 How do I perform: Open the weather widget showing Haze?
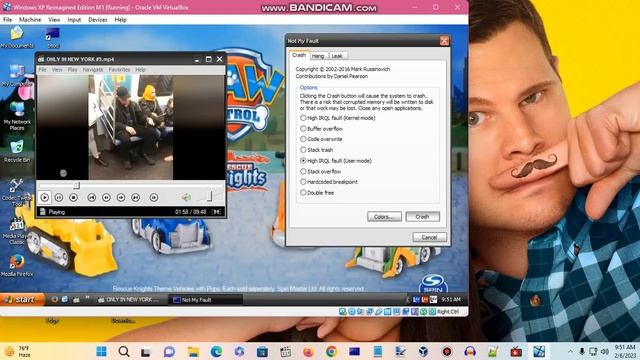[18, 351]
